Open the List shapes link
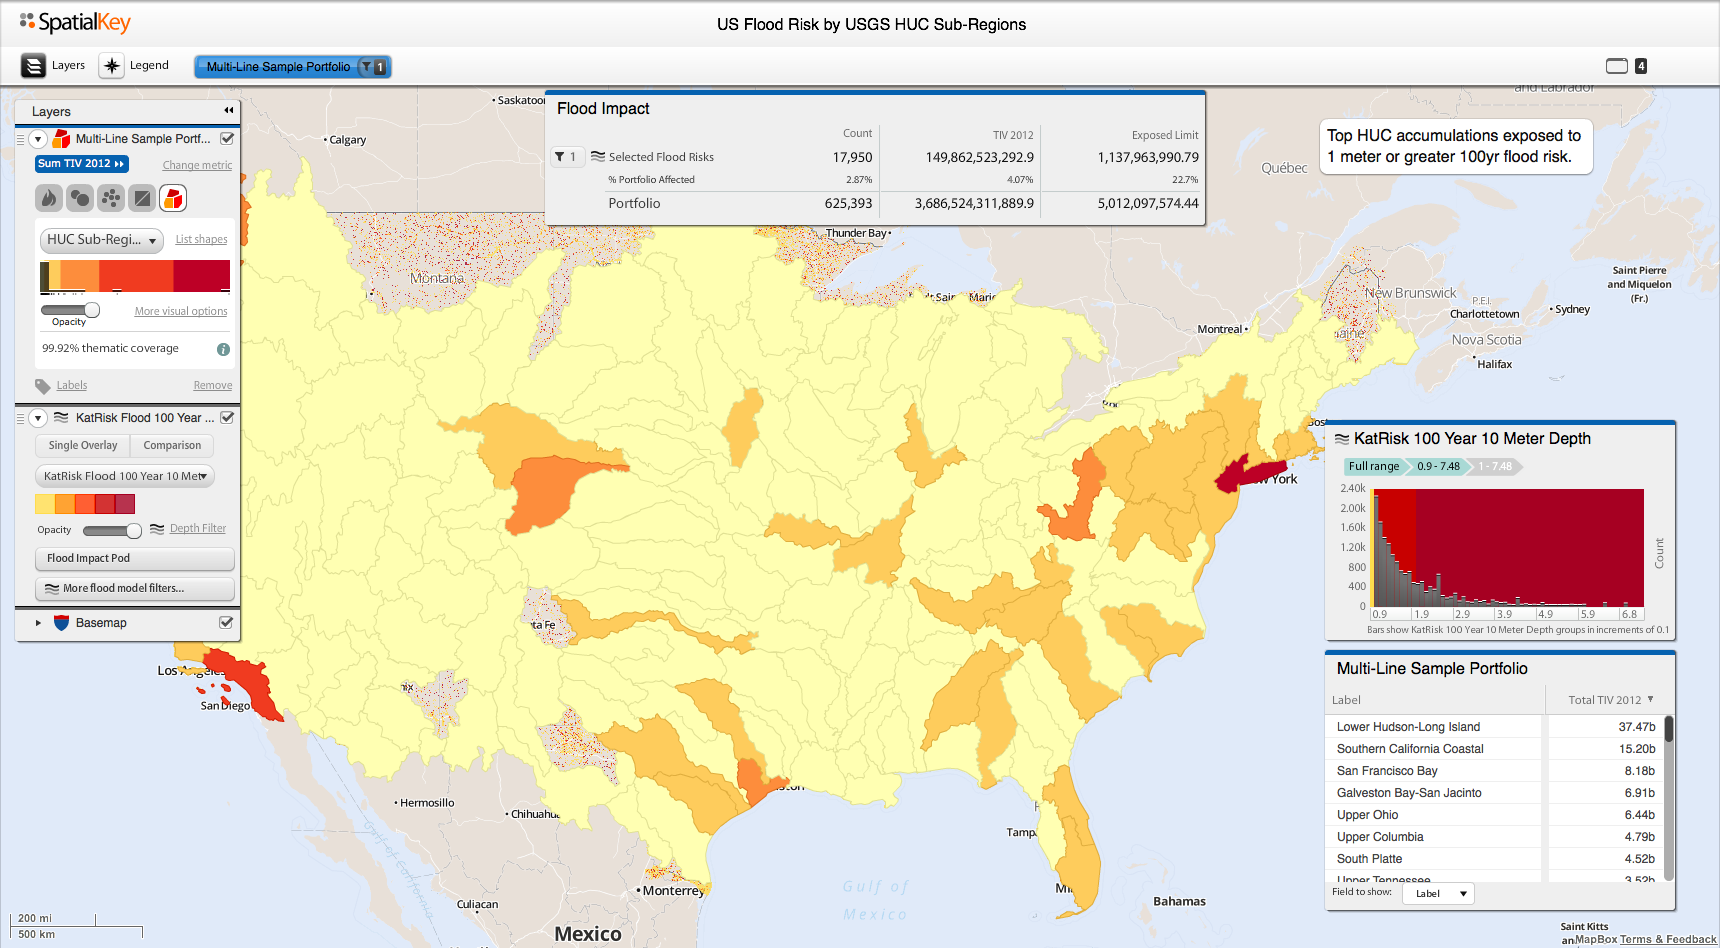The image size is (1720, 948). pyautogui.click(x=201, y=240)
